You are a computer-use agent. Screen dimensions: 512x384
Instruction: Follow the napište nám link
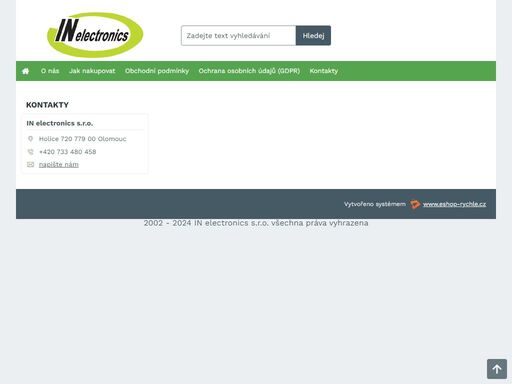click(x=59, y=165)
